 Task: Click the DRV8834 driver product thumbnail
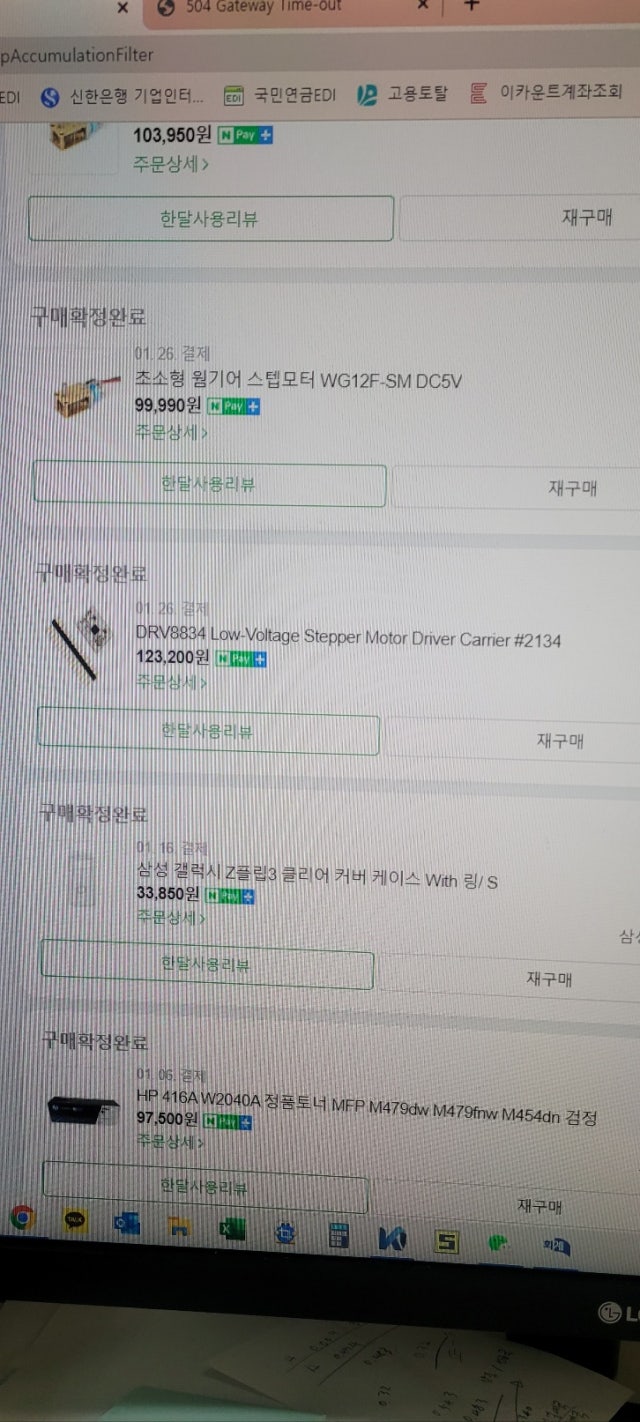tap(83, 641)
